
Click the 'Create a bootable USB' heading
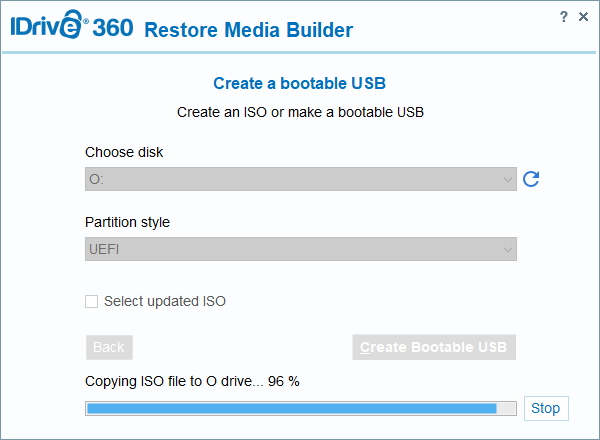[300, 83]
